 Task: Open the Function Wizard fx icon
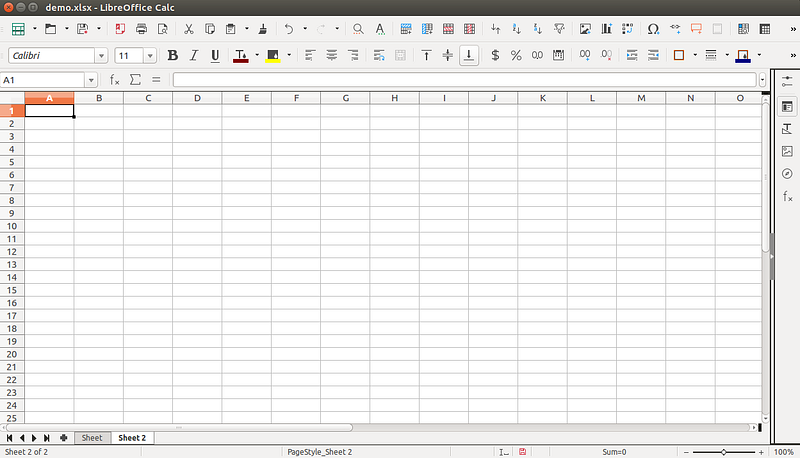click(115, 80)
